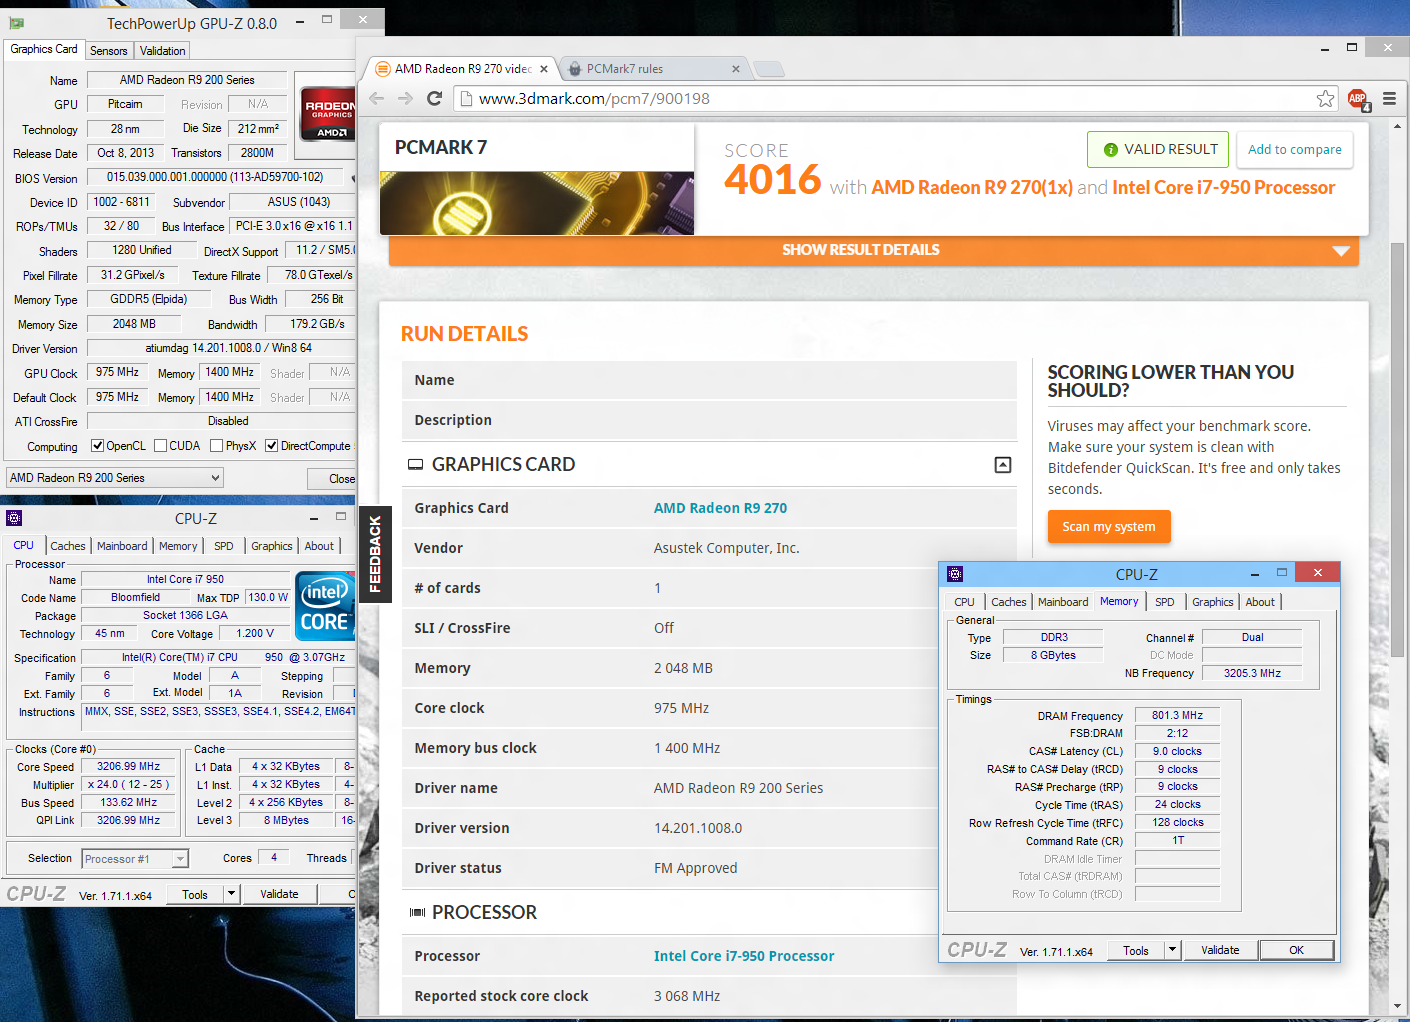Open the Processor #1 selection dropdown
The height and width of the screenshot is (1022, 1410).
135,859
